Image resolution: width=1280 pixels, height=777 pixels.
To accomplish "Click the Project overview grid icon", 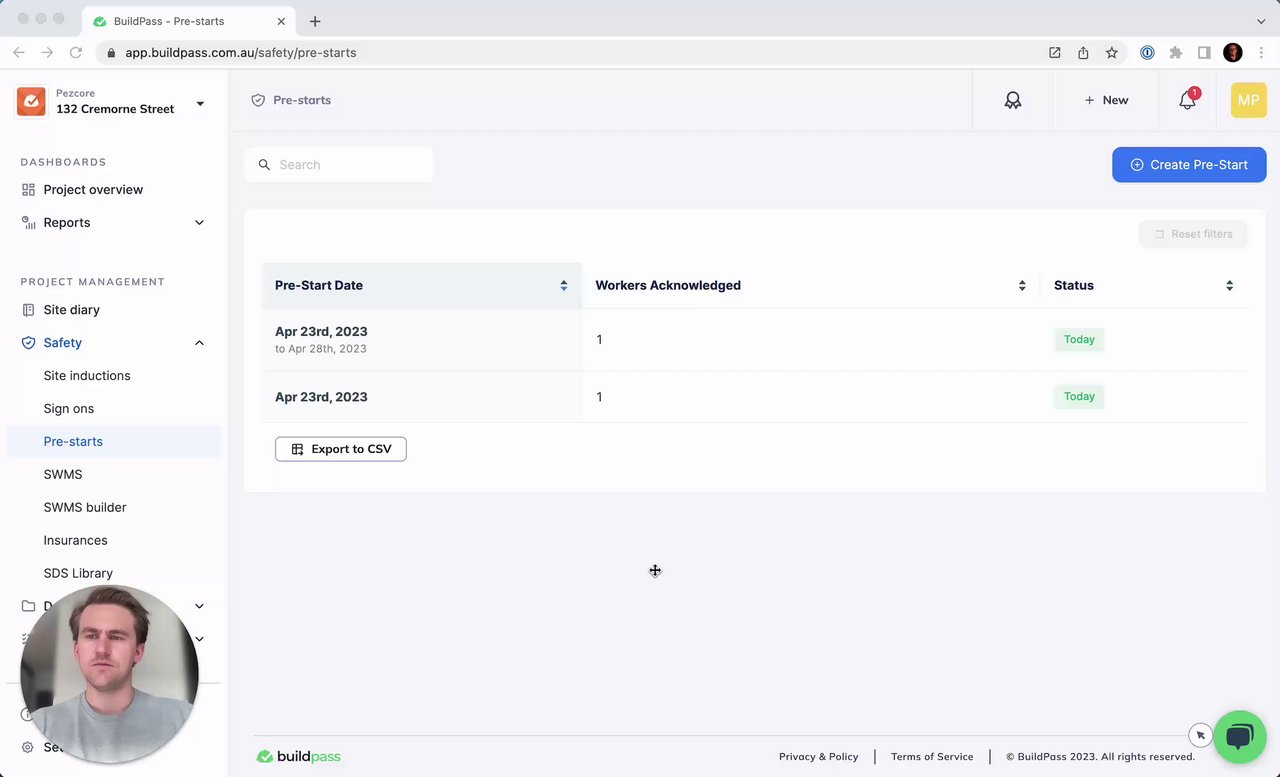I will coord(28,190).
